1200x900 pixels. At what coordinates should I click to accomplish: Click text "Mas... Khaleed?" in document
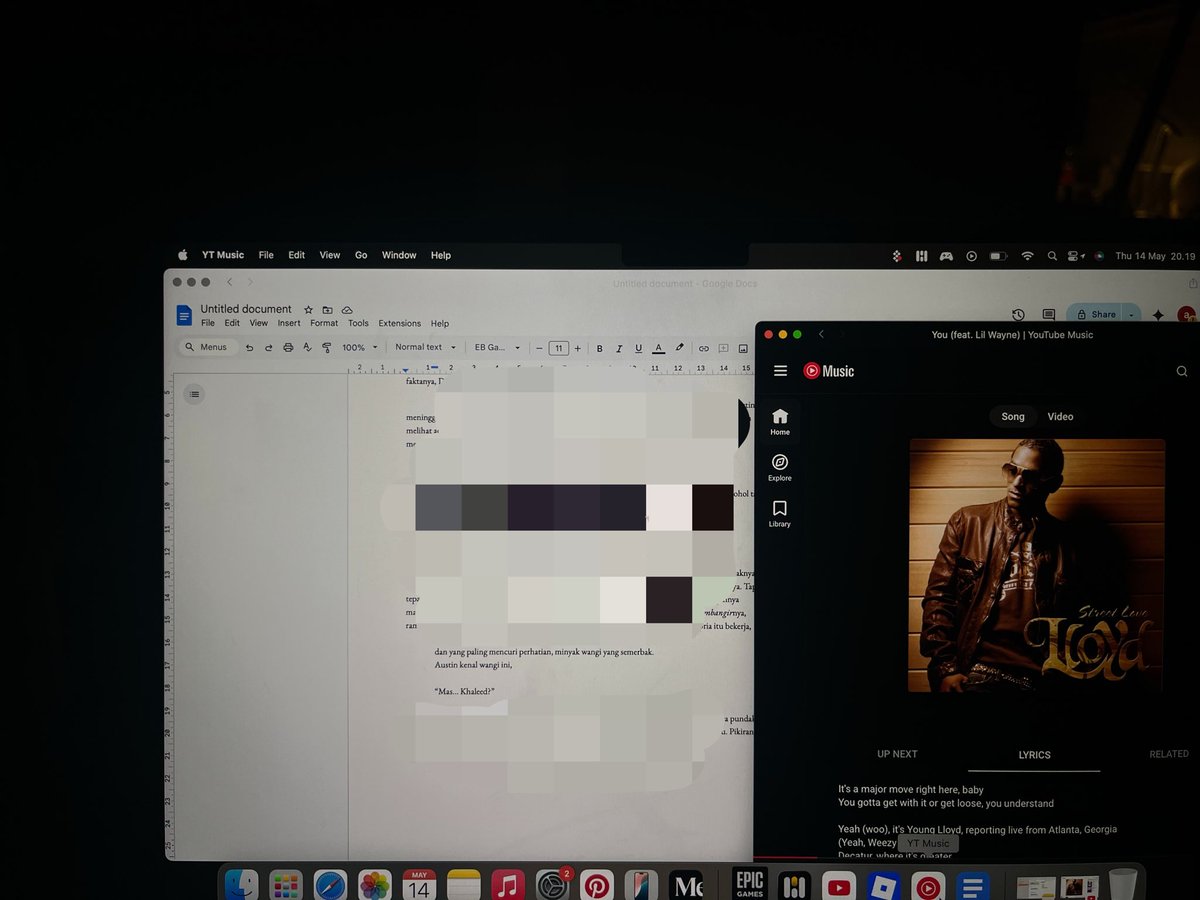[465, 692]
